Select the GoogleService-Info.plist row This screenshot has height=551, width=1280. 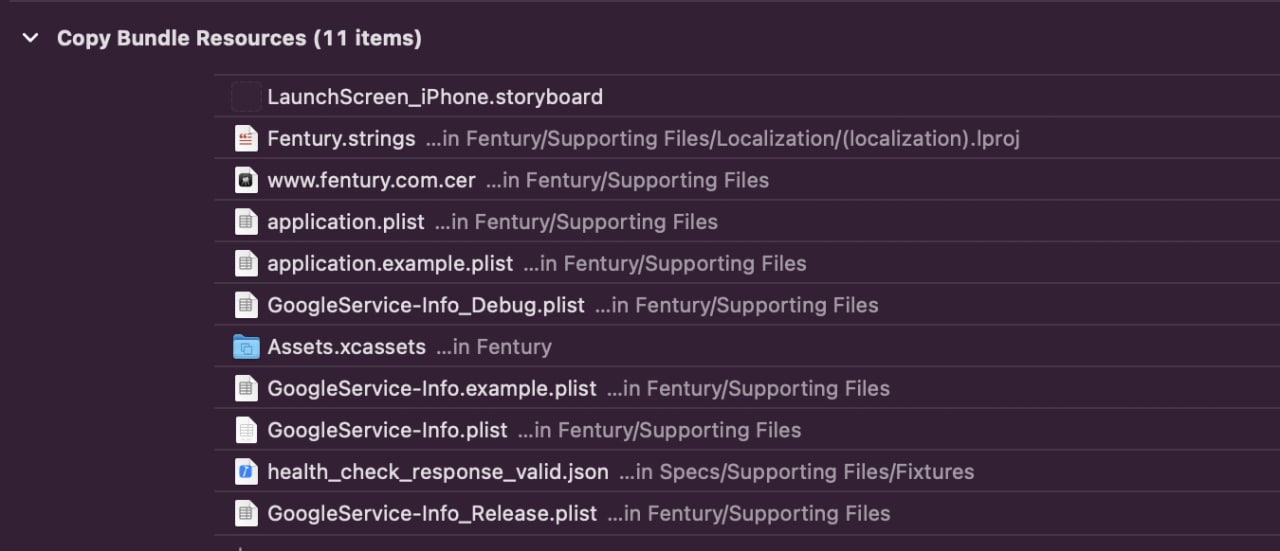pos(747,430)
